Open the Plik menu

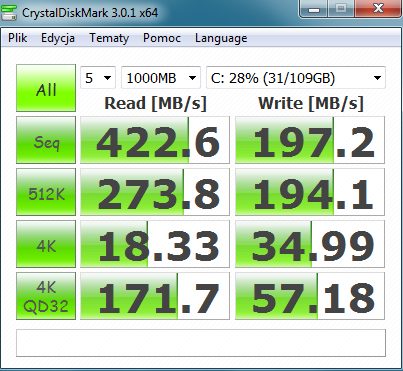(18, 38)
